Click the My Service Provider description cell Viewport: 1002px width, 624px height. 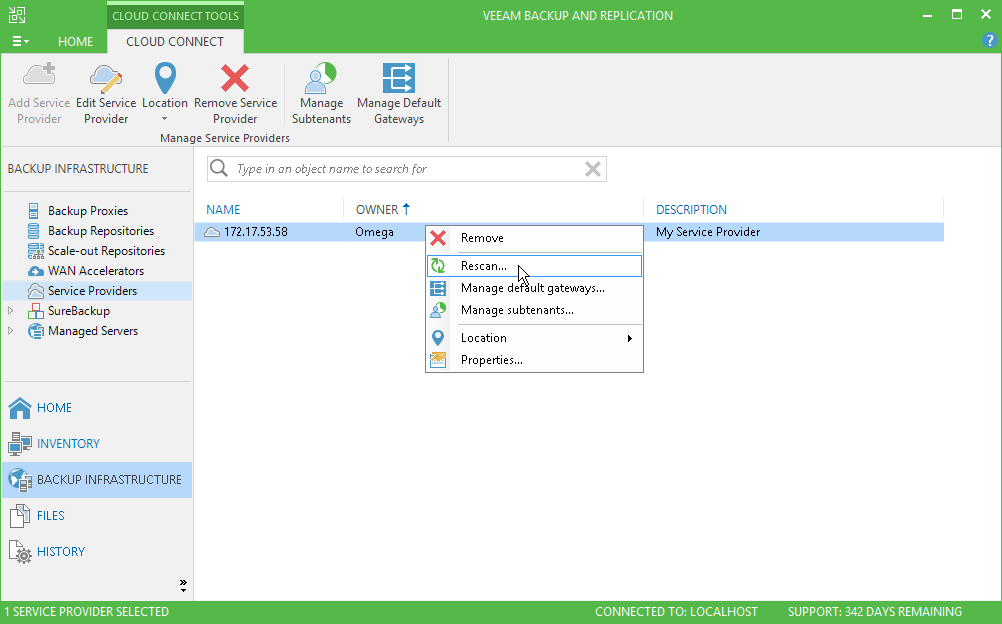coord(708,232)
